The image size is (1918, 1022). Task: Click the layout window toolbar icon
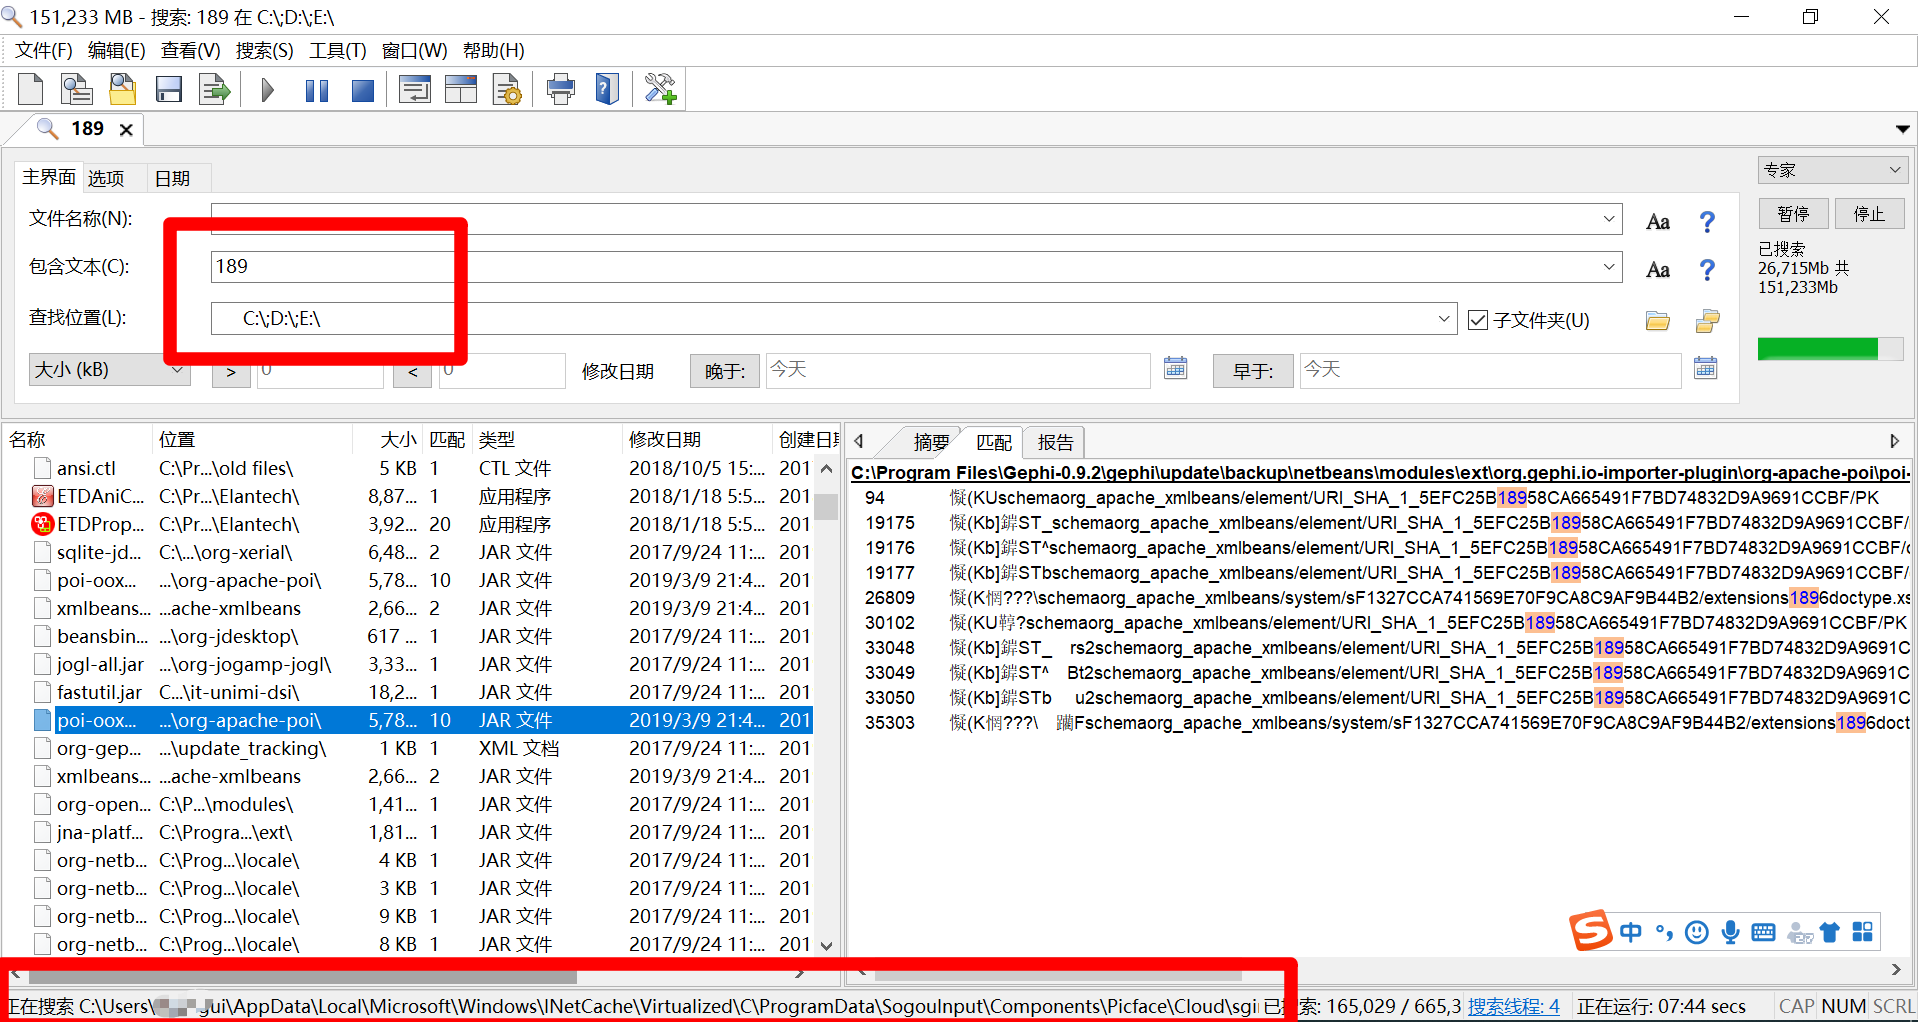460,90
